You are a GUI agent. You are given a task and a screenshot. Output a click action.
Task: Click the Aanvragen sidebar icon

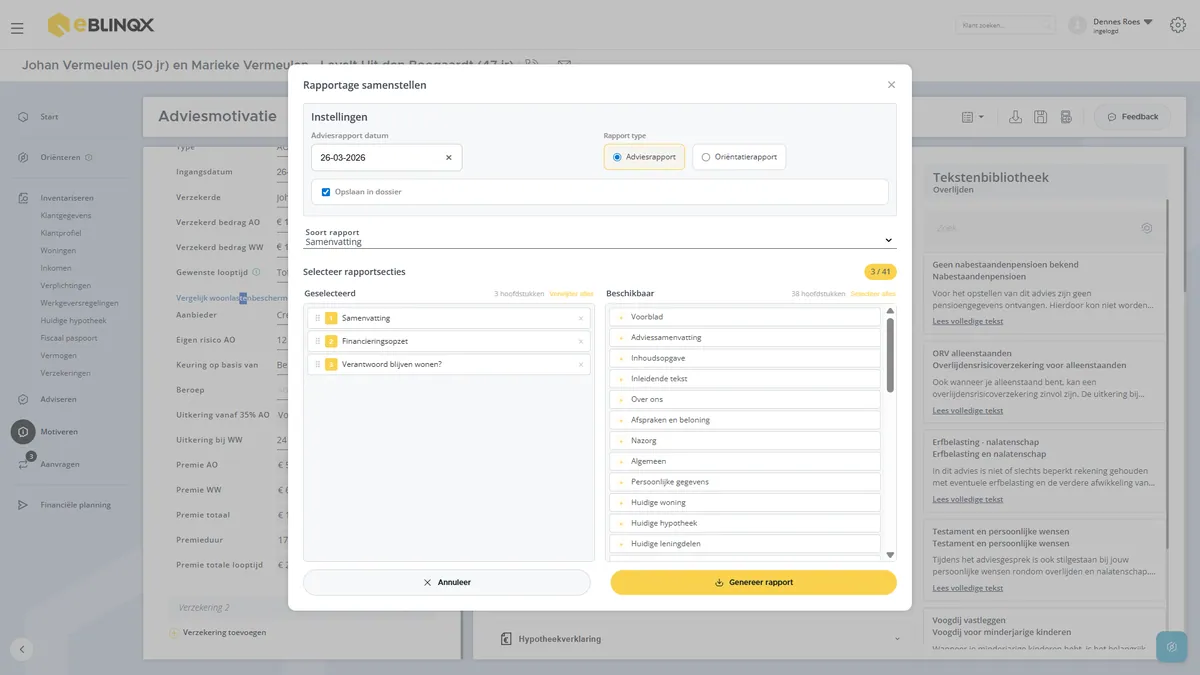pos(23,464)
